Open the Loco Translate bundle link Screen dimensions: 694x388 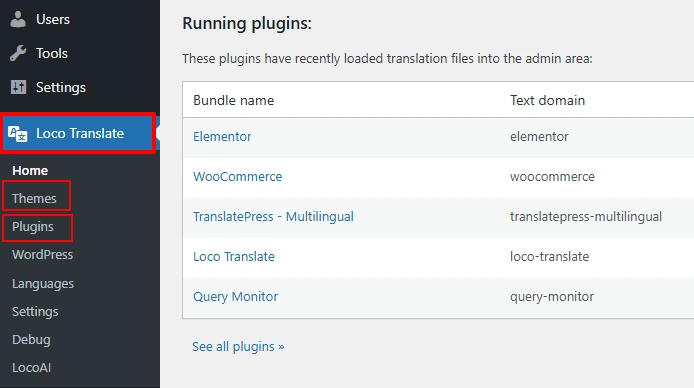(x=234, y=257)
